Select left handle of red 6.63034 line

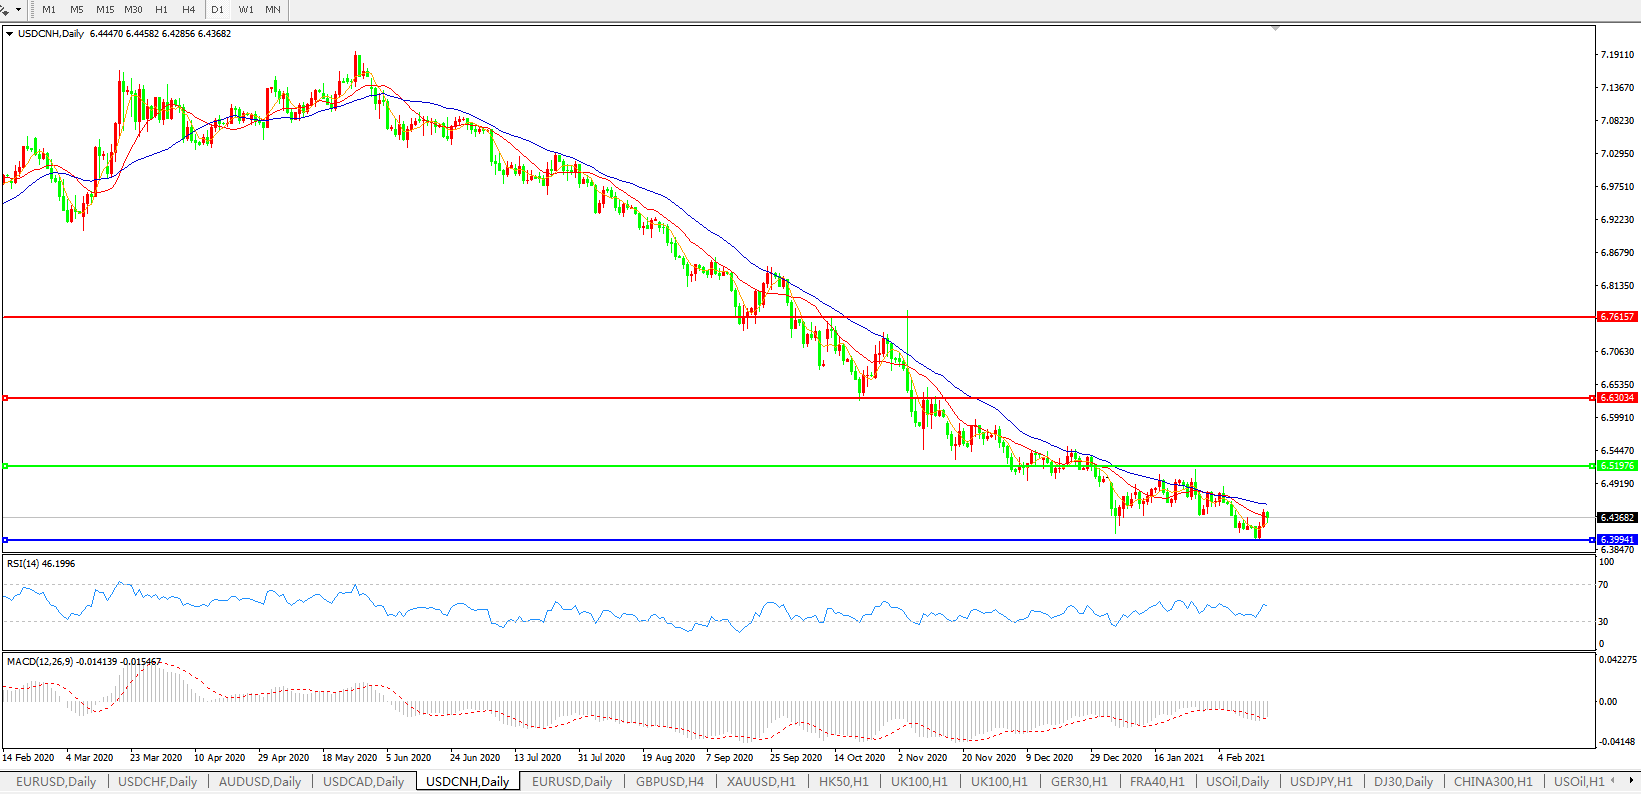coord(6,398)
